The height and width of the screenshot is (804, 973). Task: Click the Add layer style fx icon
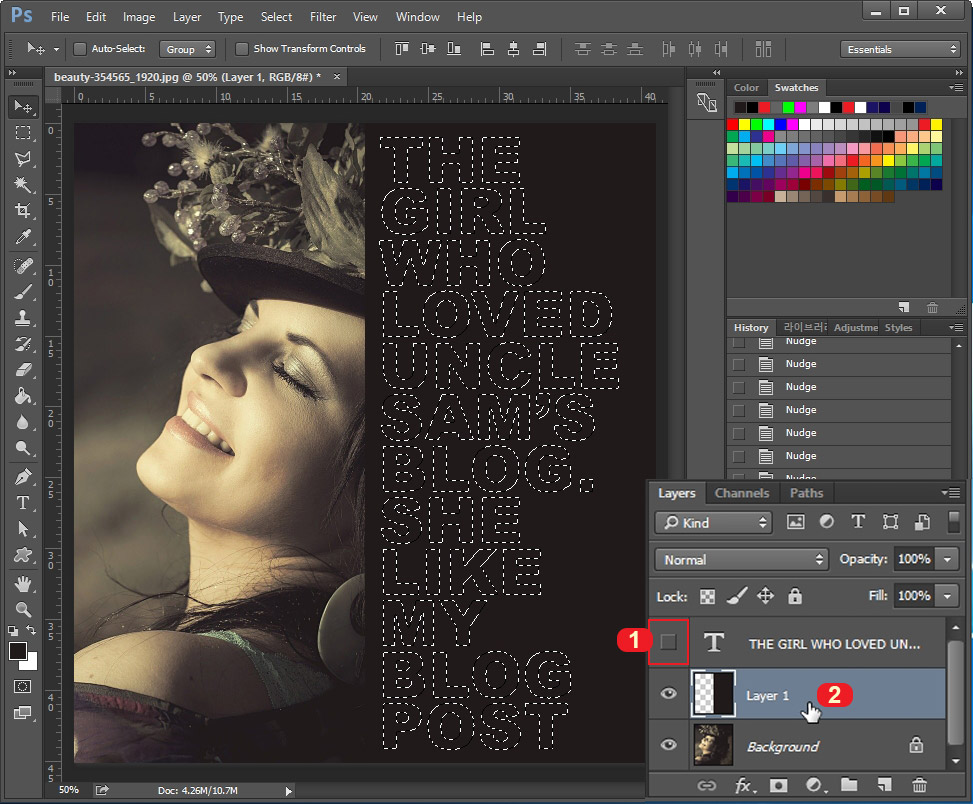click(745, 786)
